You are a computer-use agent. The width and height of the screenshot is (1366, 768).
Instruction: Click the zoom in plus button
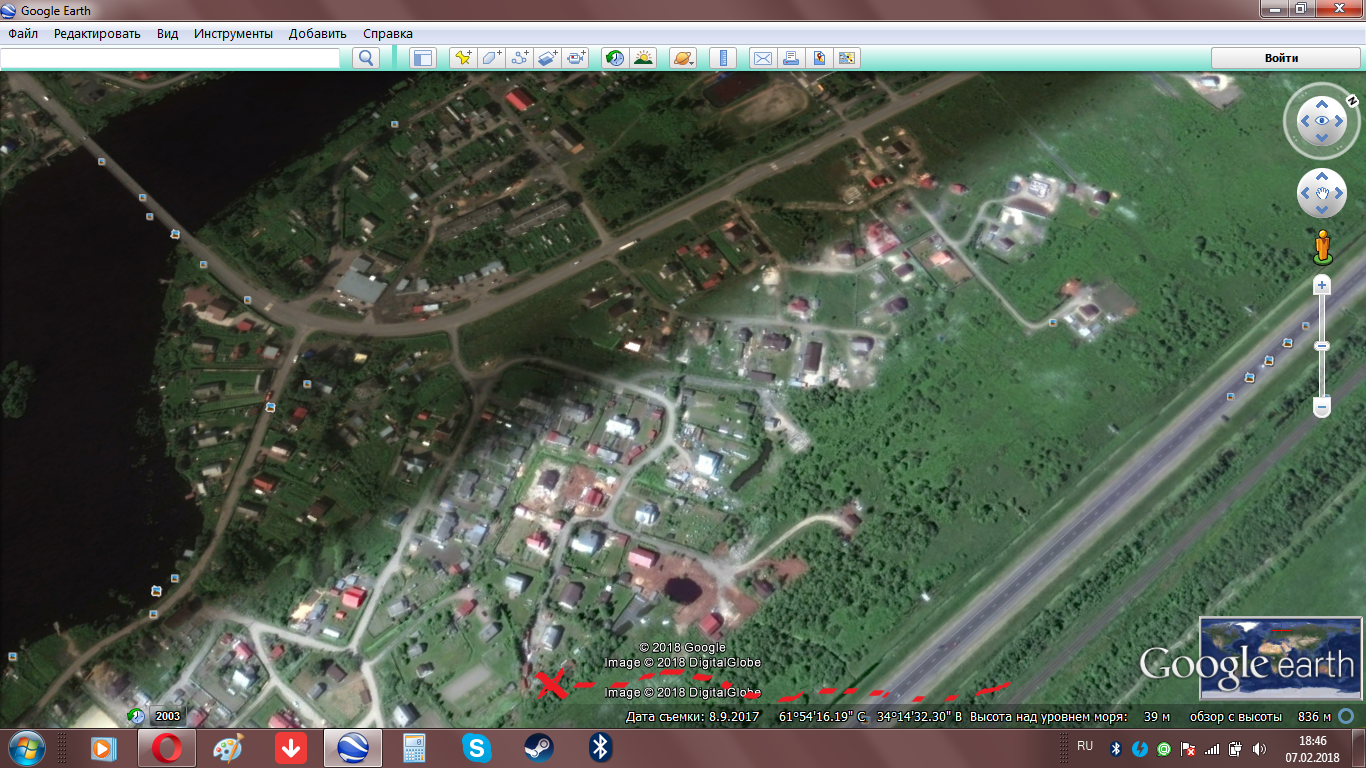click(1322, 285)
